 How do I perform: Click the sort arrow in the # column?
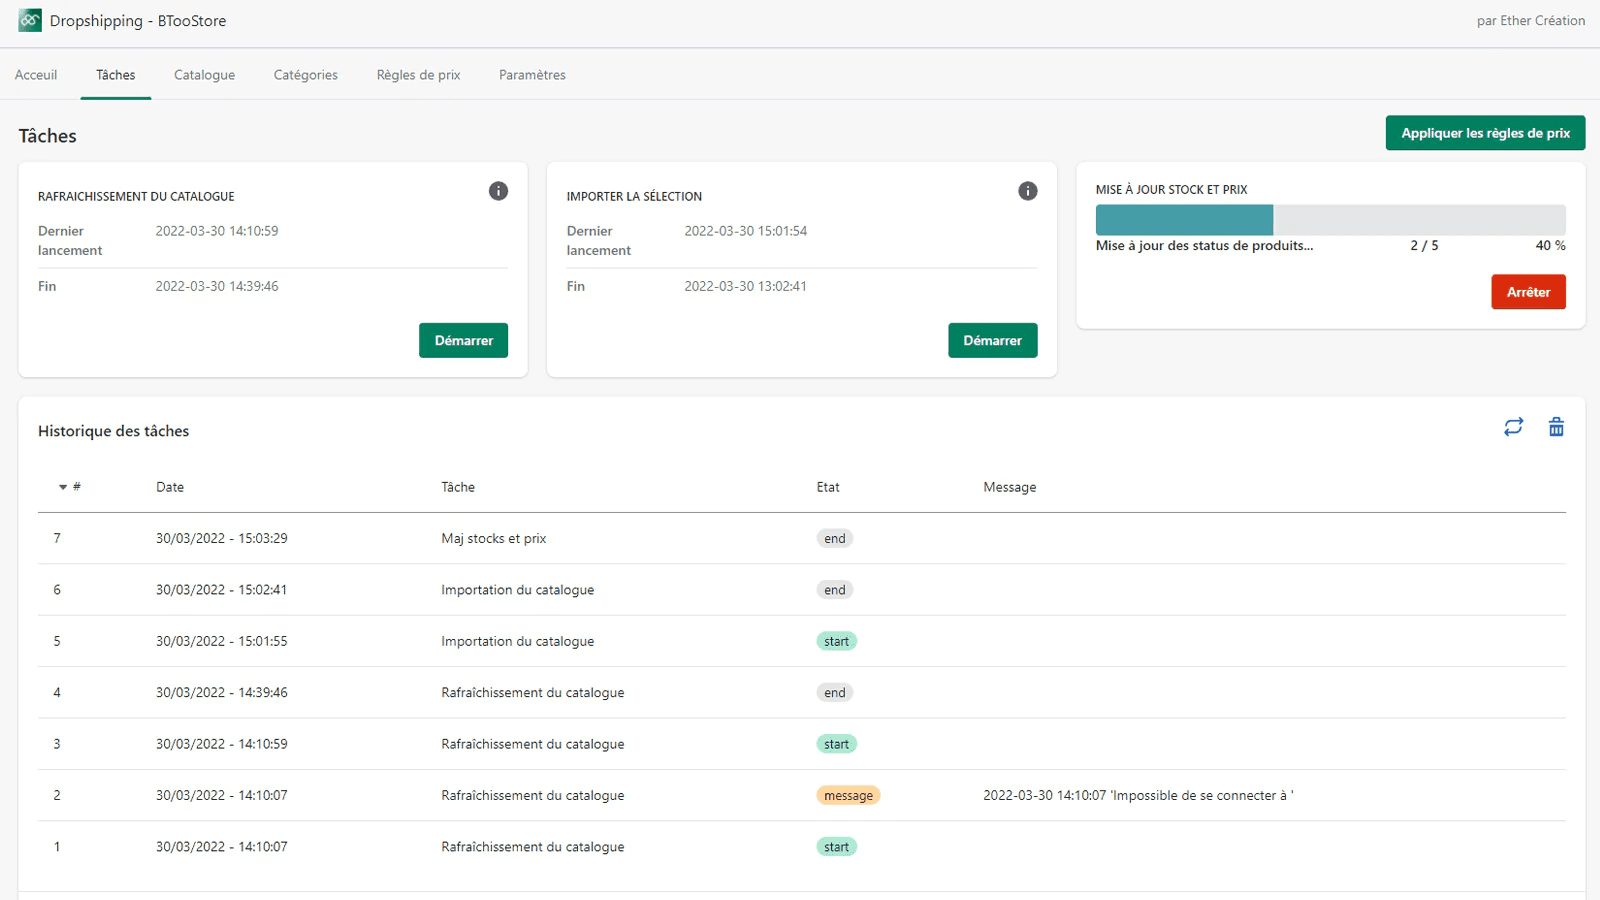(62, 487)
